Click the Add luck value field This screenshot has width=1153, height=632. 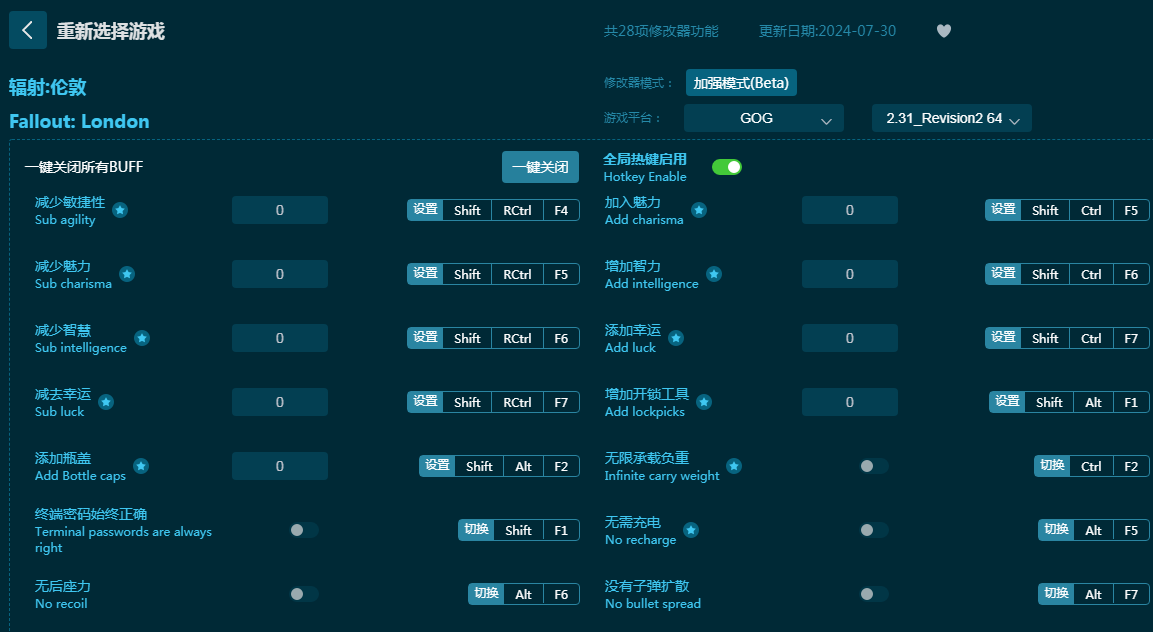pos(850,338)
